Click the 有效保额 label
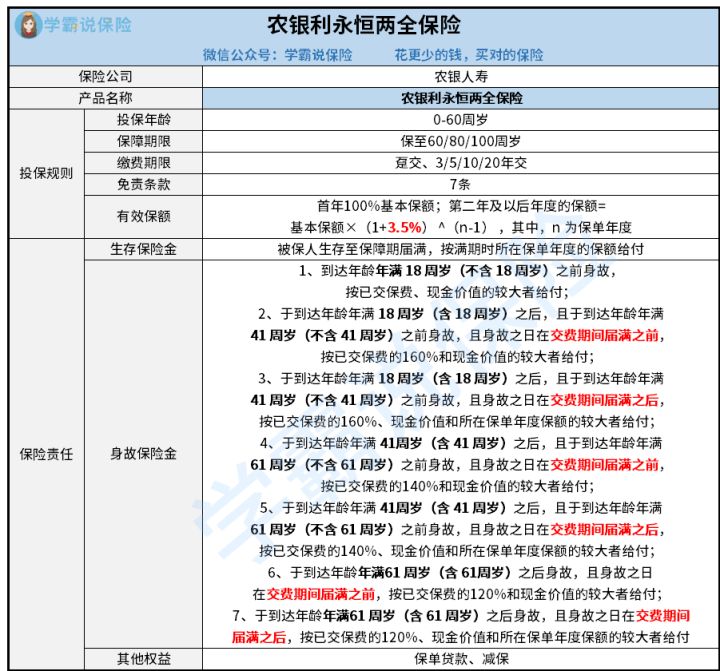 (x=144, y=216)
